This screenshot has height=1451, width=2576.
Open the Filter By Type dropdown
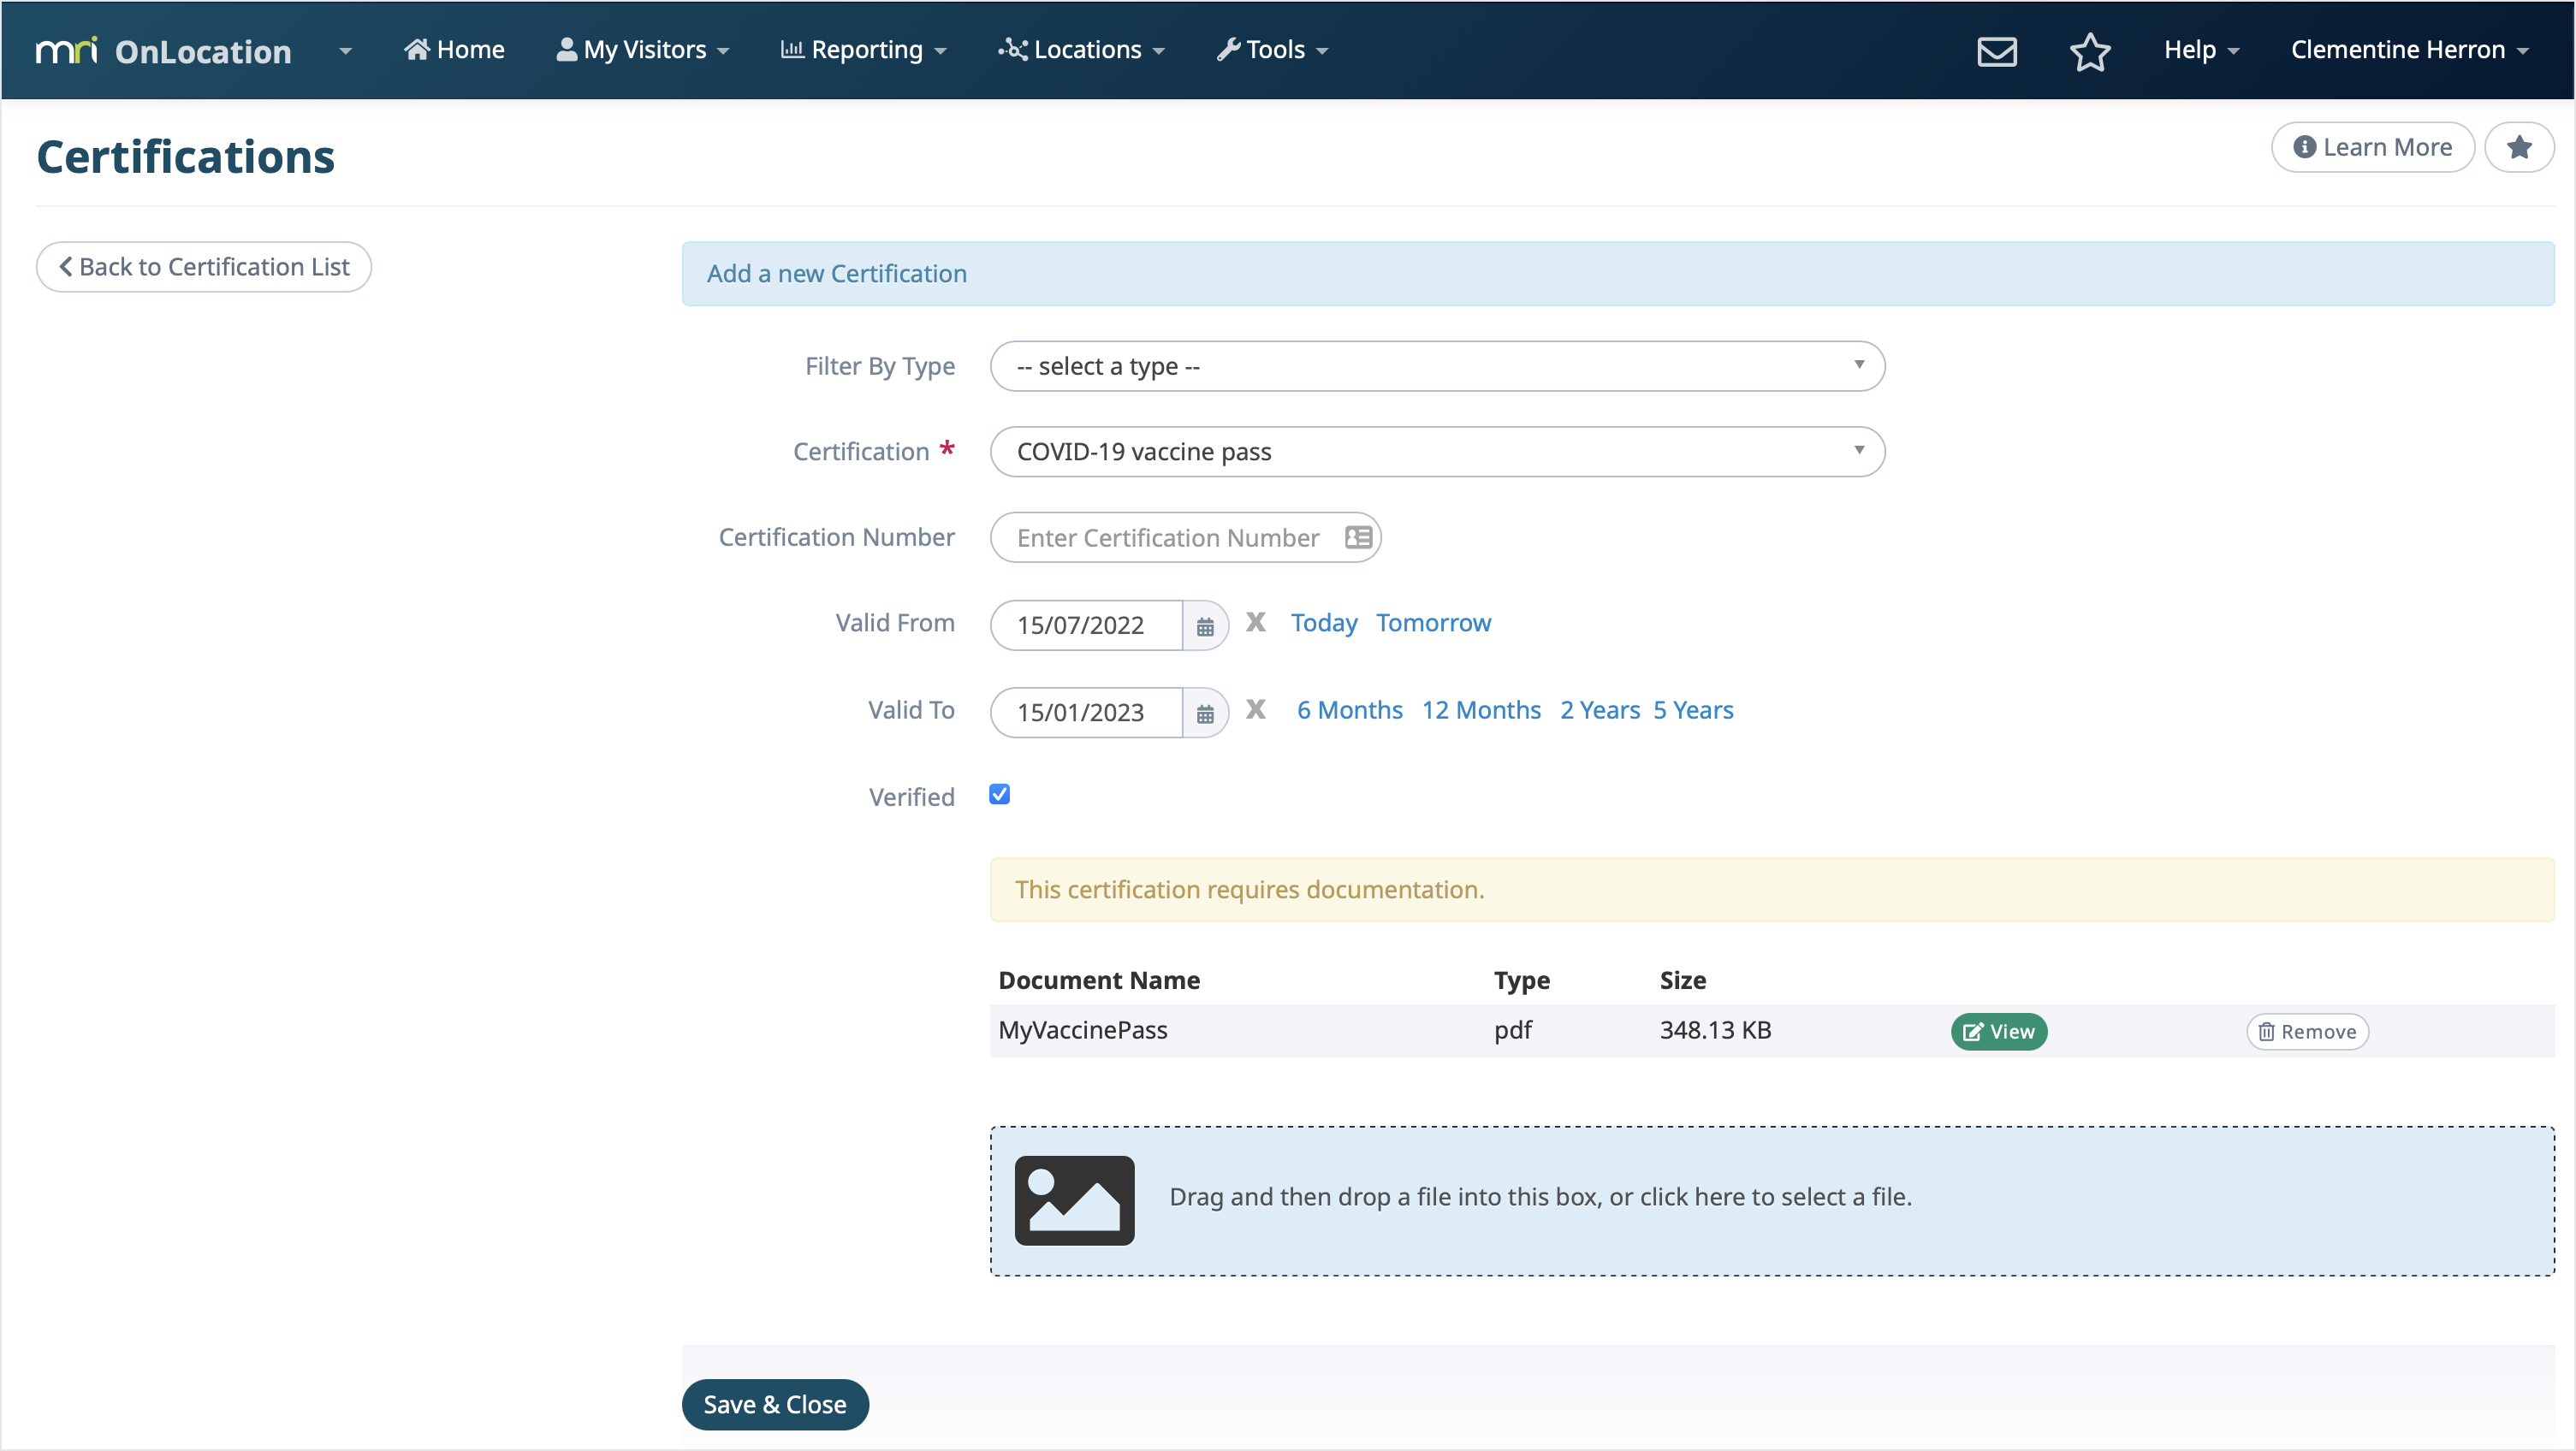tap(1437, 366)
